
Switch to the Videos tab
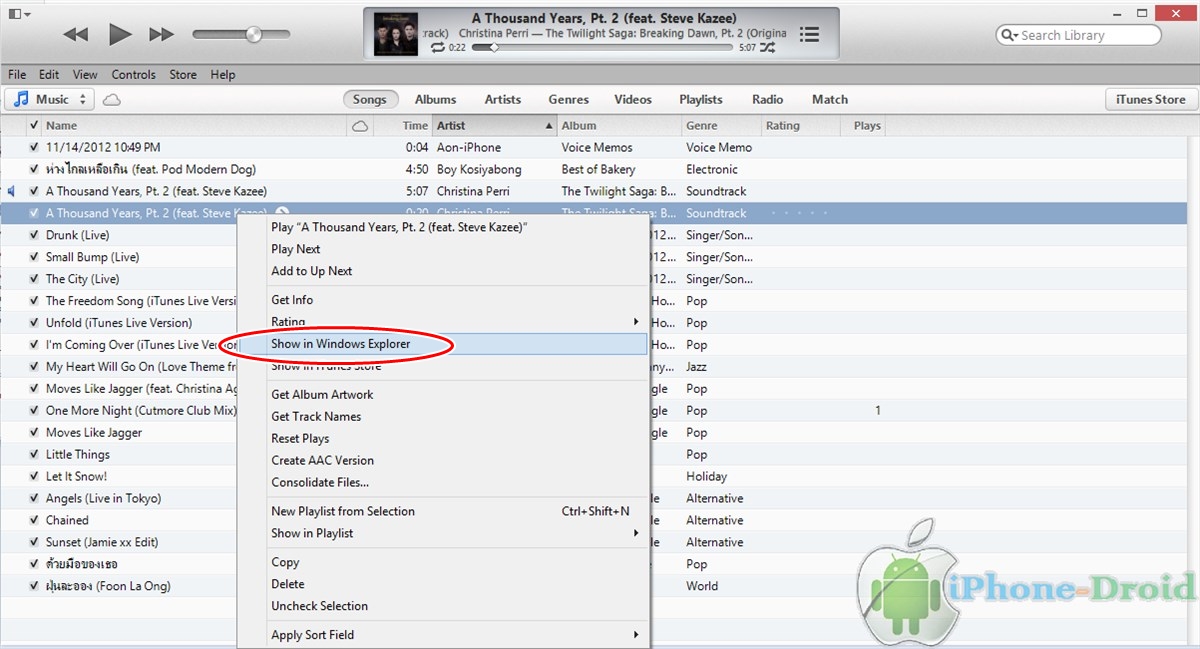[633, 99]
